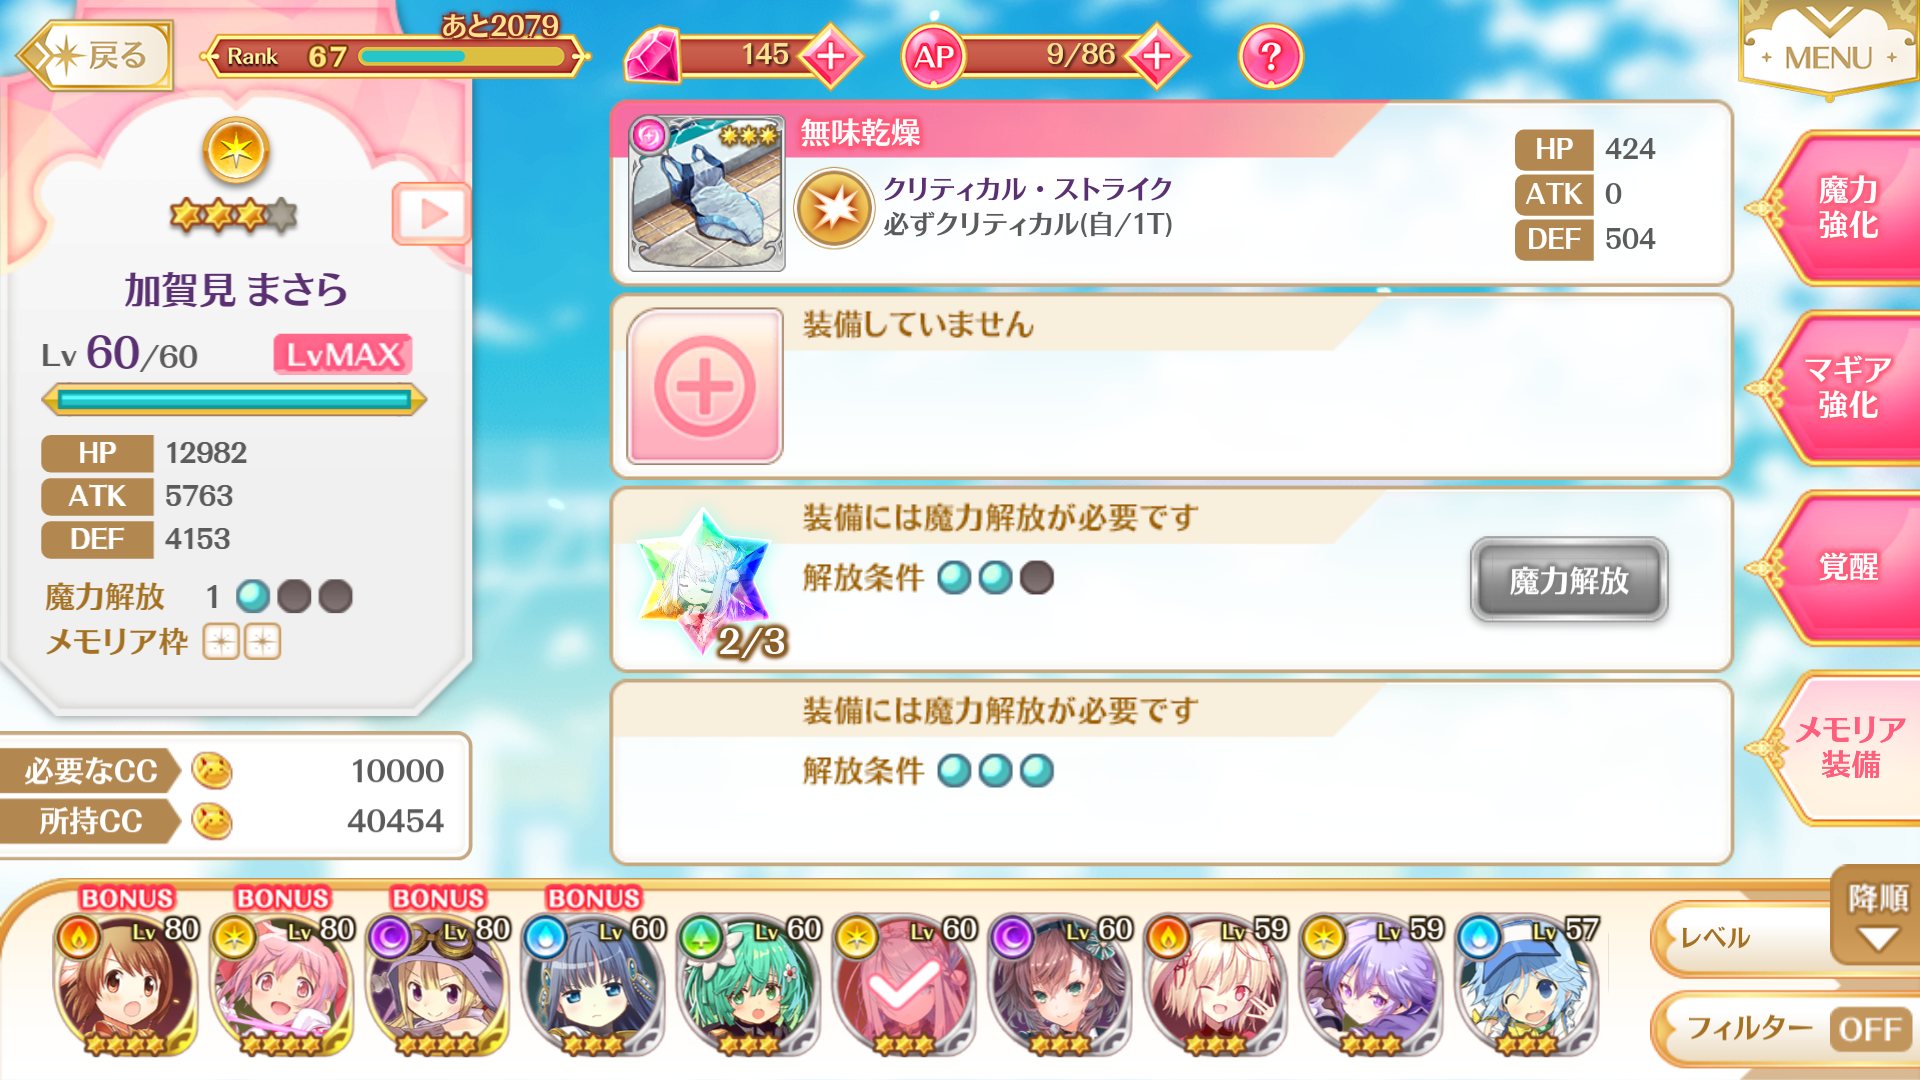Select the Lv 57 blue-haired water character
Screen dimensions: 1920x1080
click(x=1527, y=985)
